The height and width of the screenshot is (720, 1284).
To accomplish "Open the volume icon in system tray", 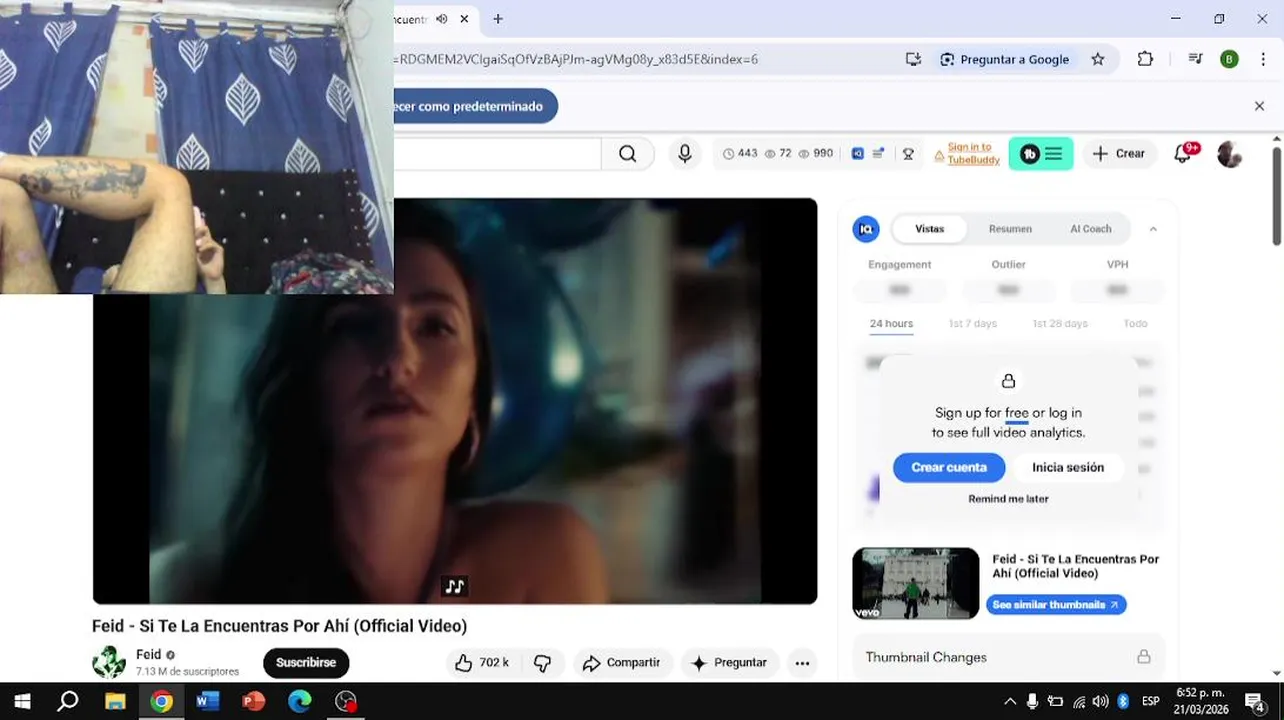I will coord(1100,701).
